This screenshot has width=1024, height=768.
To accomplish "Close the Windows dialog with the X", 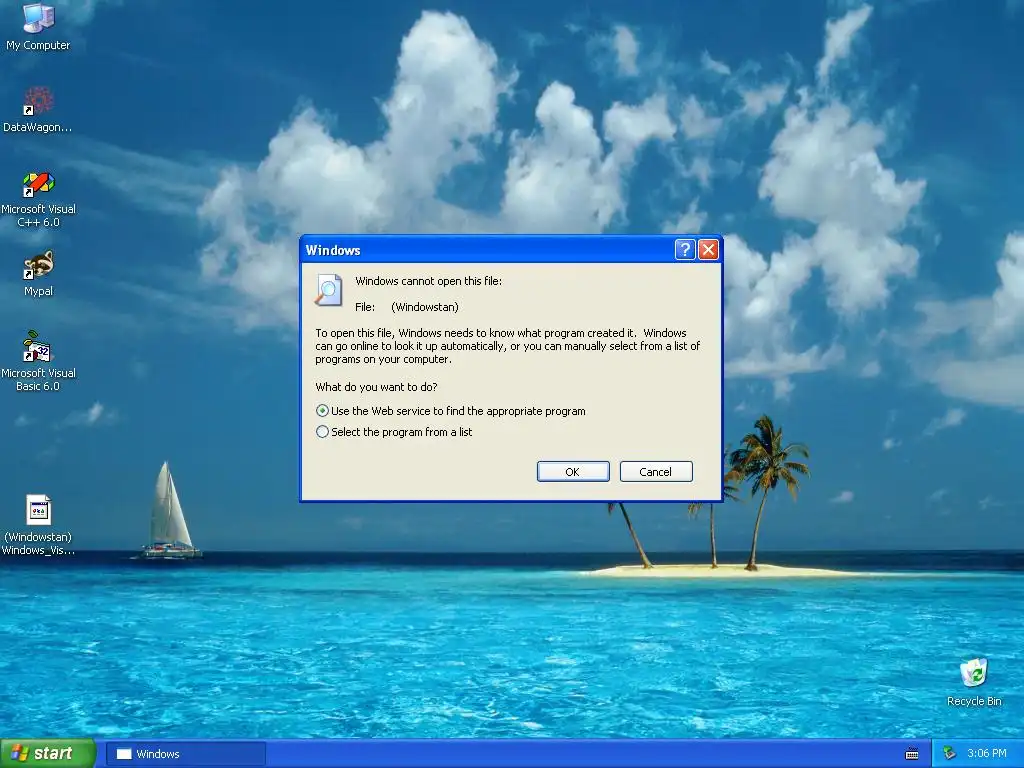I will (x=709, y=249).
